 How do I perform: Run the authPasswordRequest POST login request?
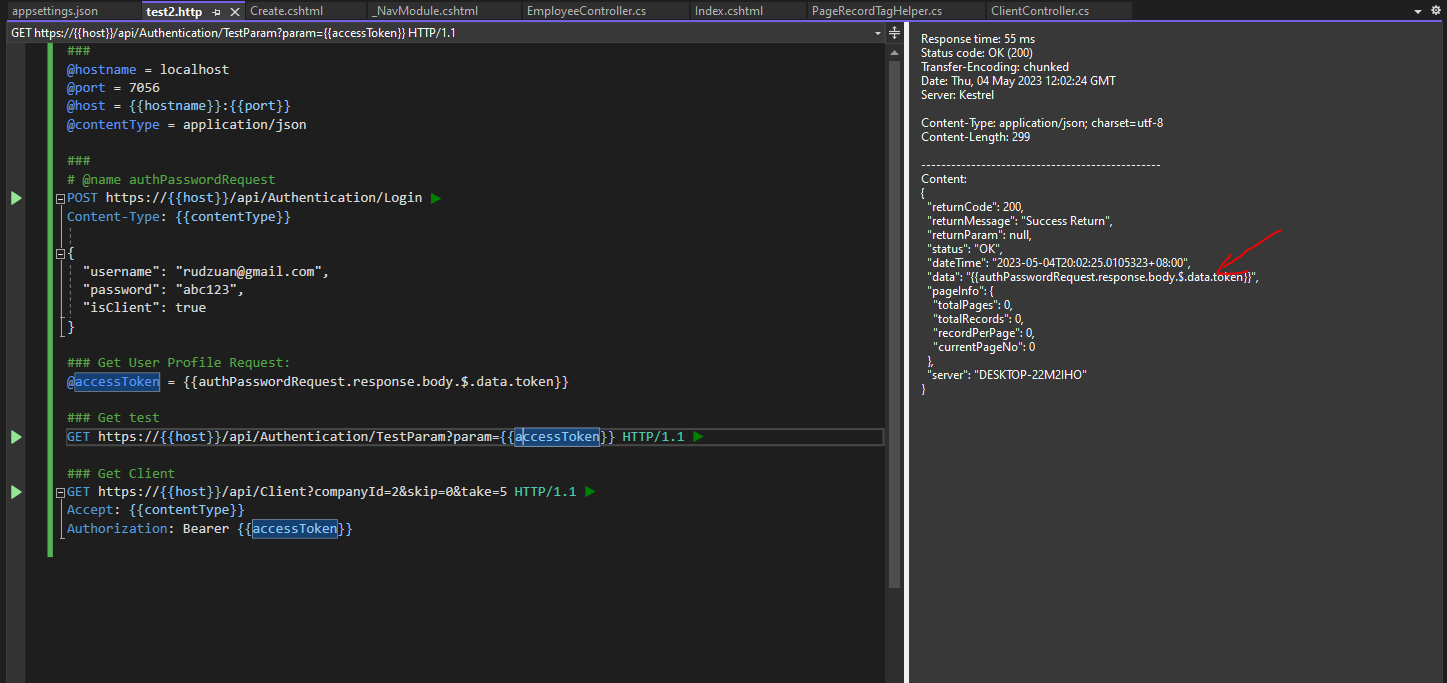[16, 197]
